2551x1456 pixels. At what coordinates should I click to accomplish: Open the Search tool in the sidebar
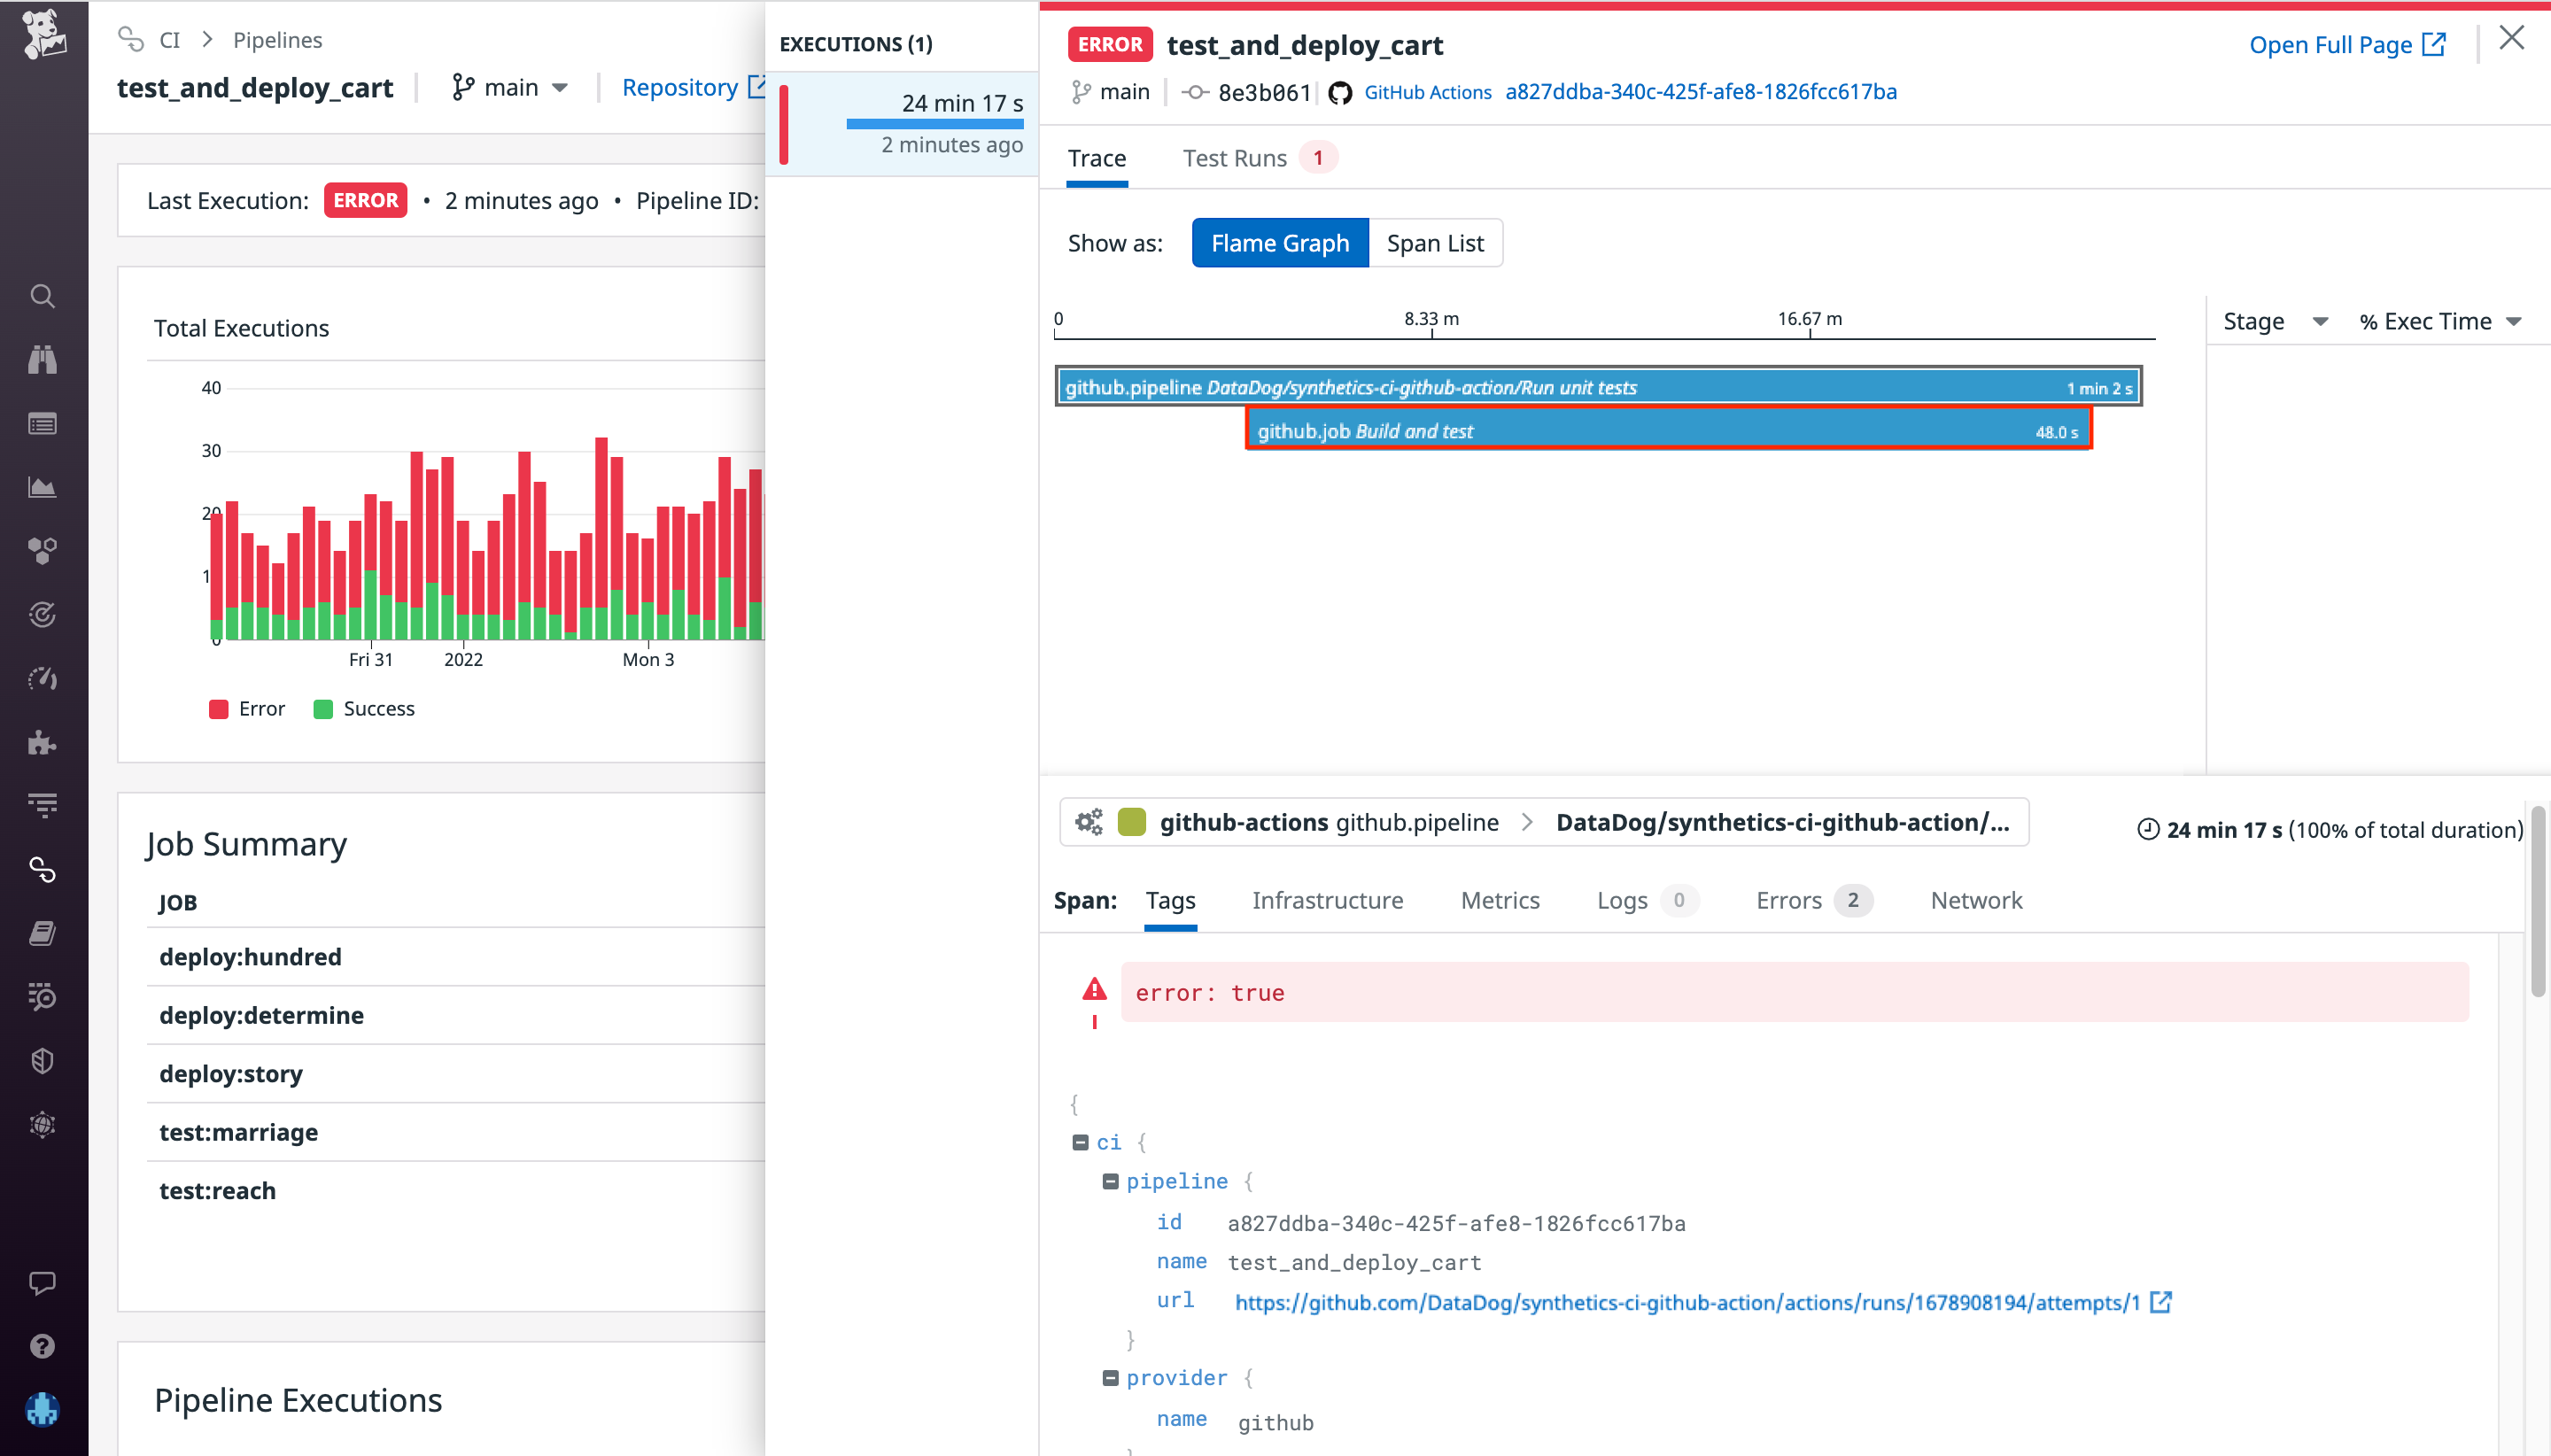tap(42, 295)
